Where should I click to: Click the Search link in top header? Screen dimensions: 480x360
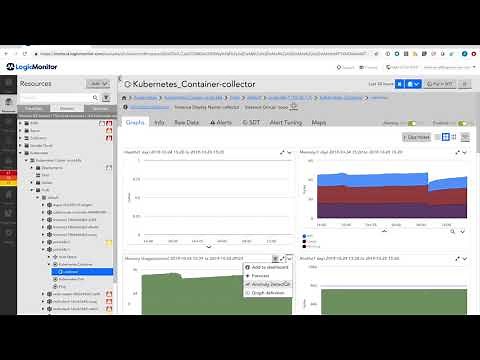[x=345, y=67]
